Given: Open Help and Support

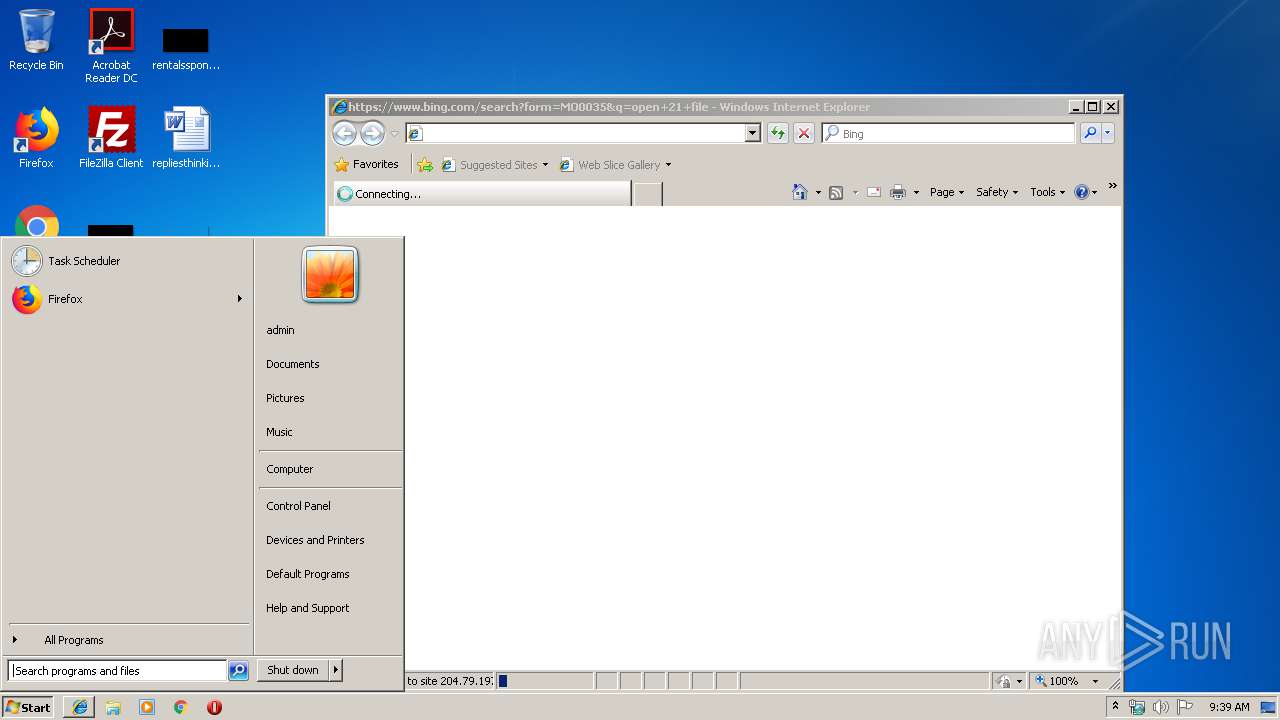Looking at the screenshot, I should pos(308,608).
